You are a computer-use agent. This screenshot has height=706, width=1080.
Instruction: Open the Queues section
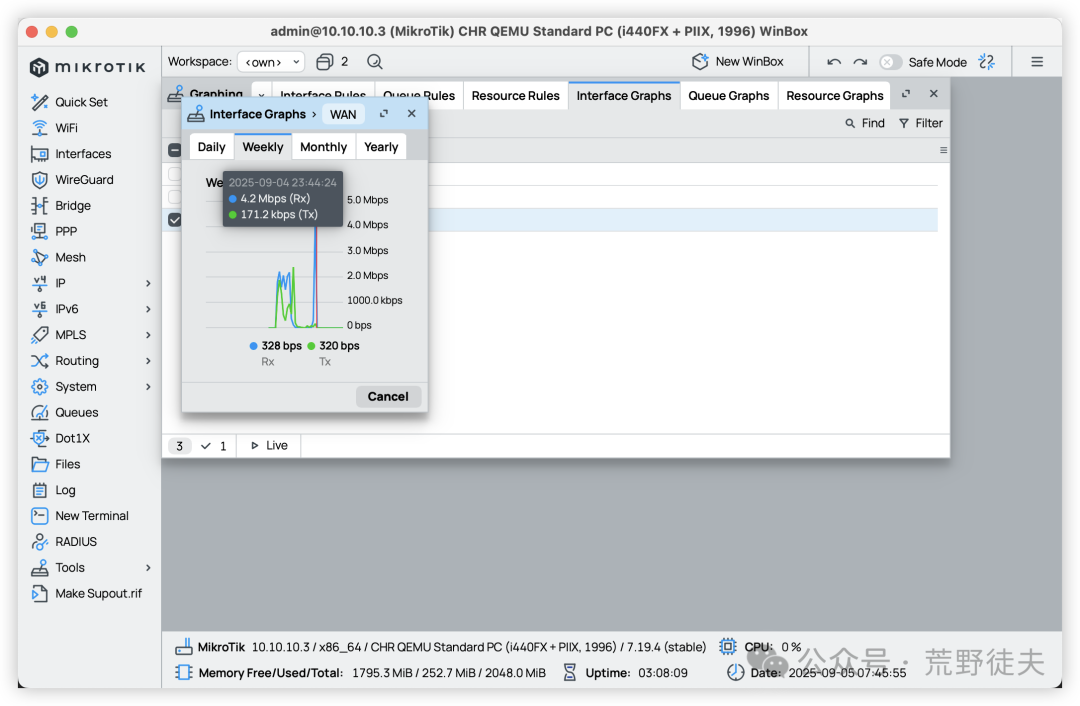click(65, 413)
